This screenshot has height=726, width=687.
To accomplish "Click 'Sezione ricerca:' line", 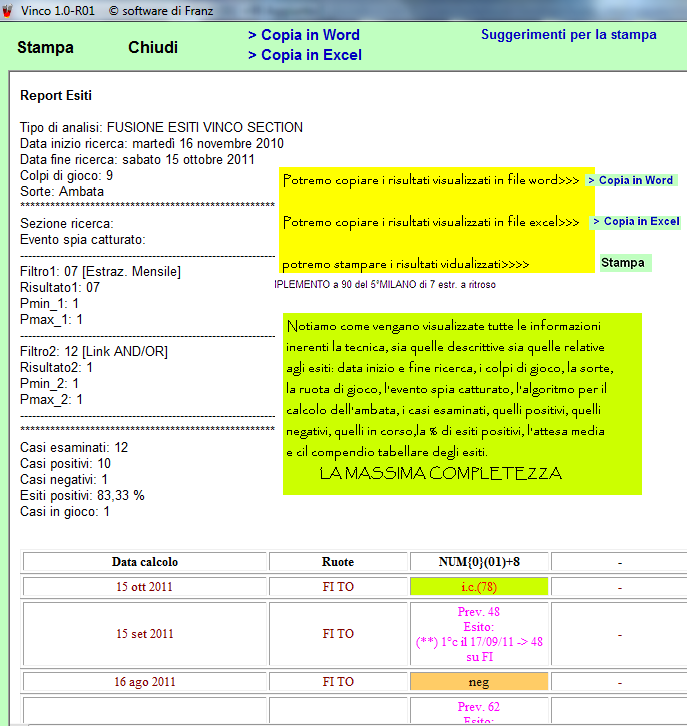I will click(67, 224).
